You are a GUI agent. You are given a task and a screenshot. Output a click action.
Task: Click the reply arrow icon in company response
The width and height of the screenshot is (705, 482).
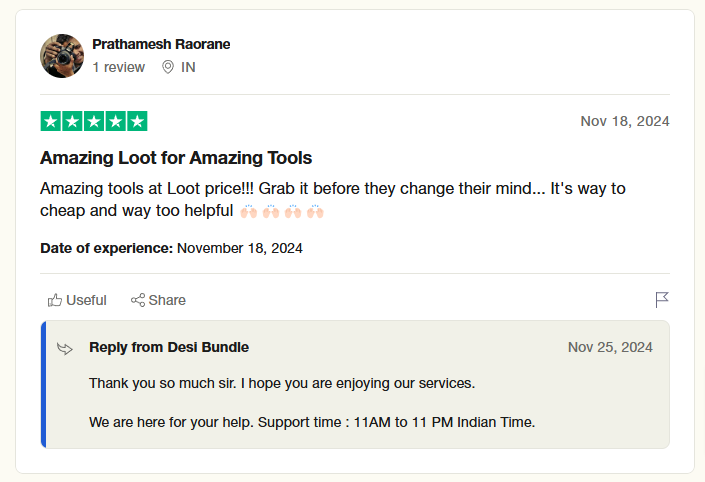point(65,348)
